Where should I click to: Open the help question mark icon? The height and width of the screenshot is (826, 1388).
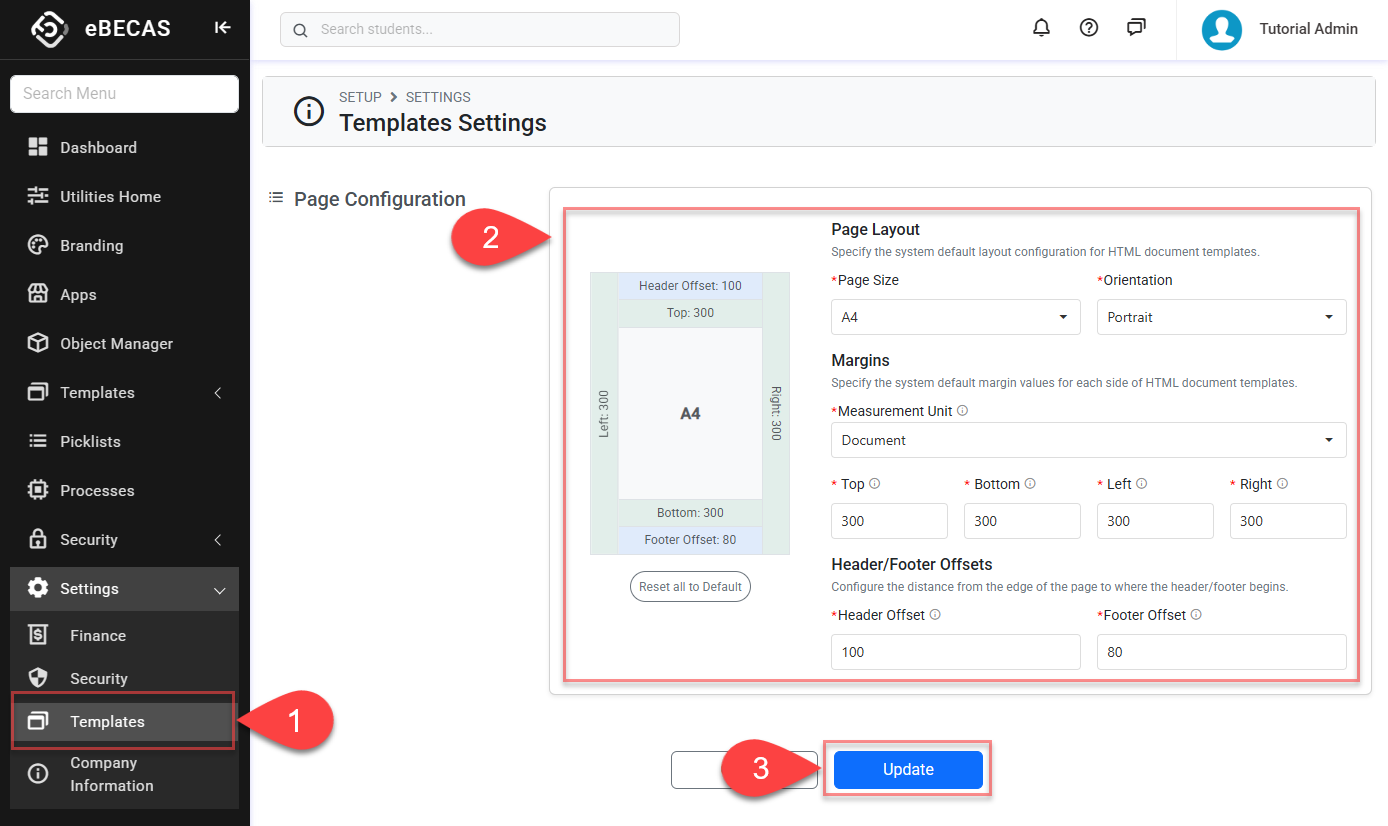1089,28
